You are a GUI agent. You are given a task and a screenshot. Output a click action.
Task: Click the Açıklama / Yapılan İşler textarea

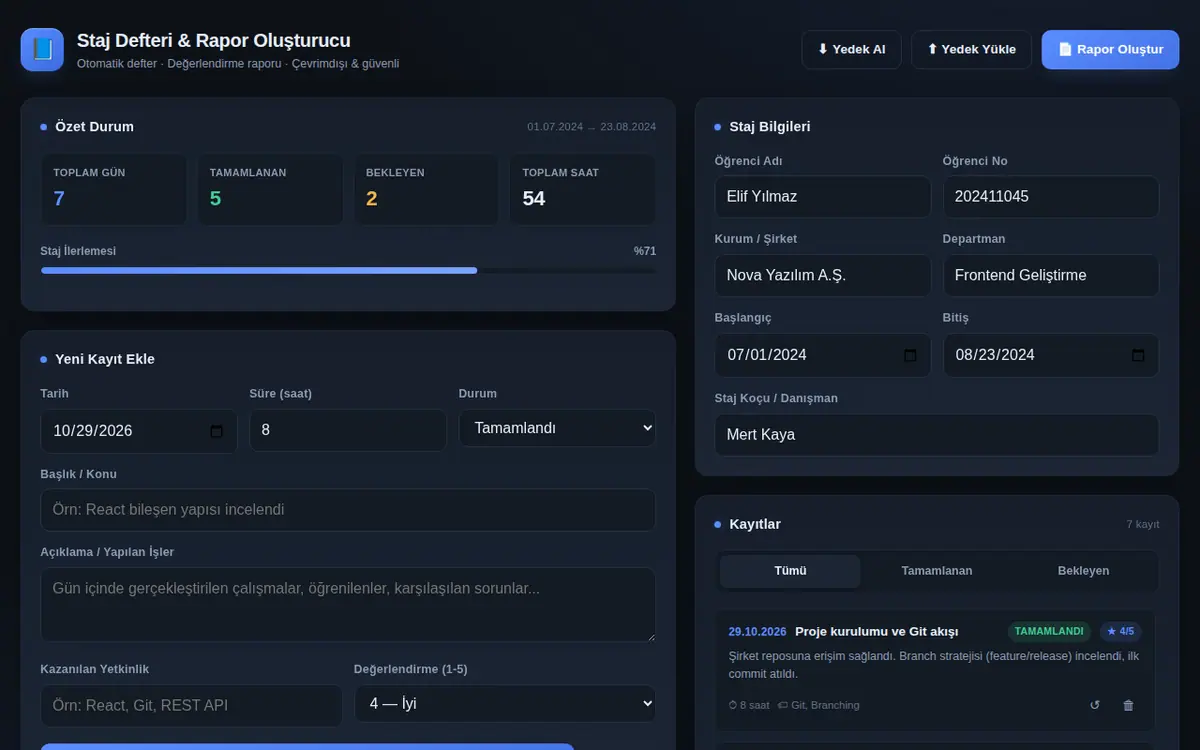coord(348,605)
